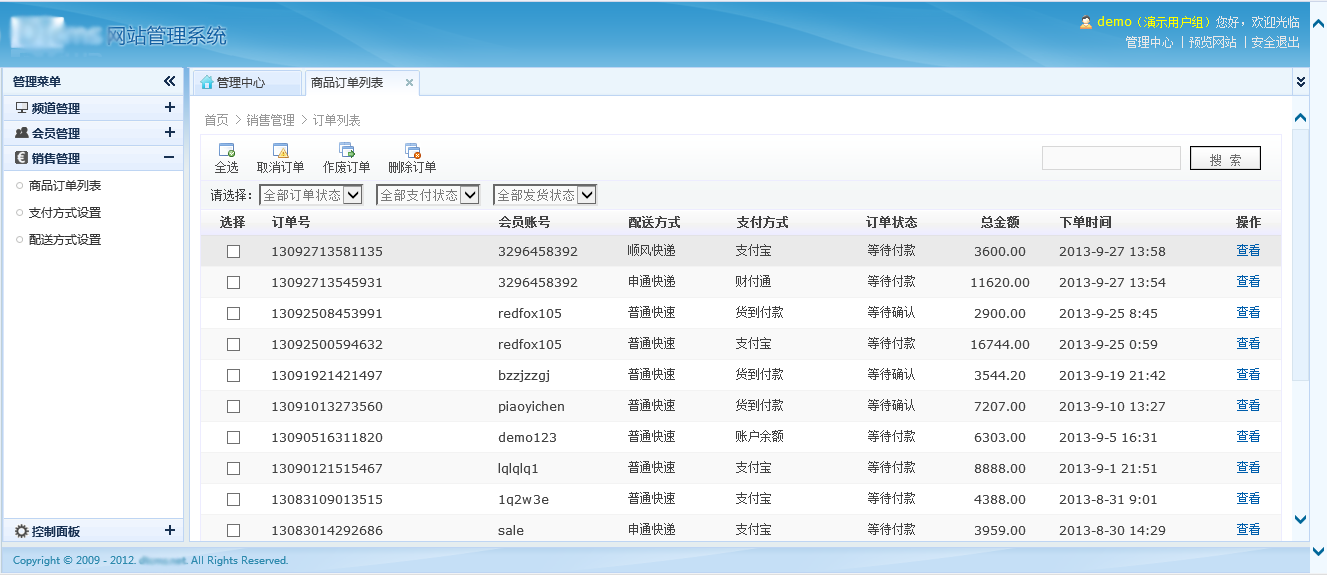The width and height of the screenshot is (1327, 575).
Task: Tick checkbox for order 13083109013515
Action: click(x=233, y=499)
